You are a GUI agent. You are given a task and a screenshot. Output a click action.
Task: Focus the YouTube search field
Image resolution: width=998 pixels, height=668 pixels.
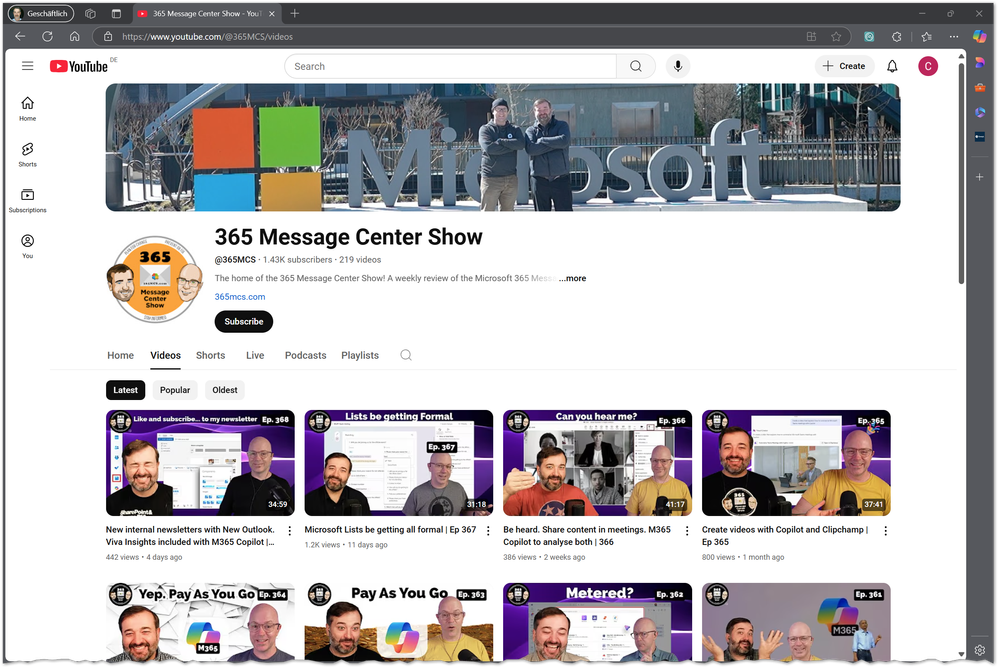coord(451,66)
